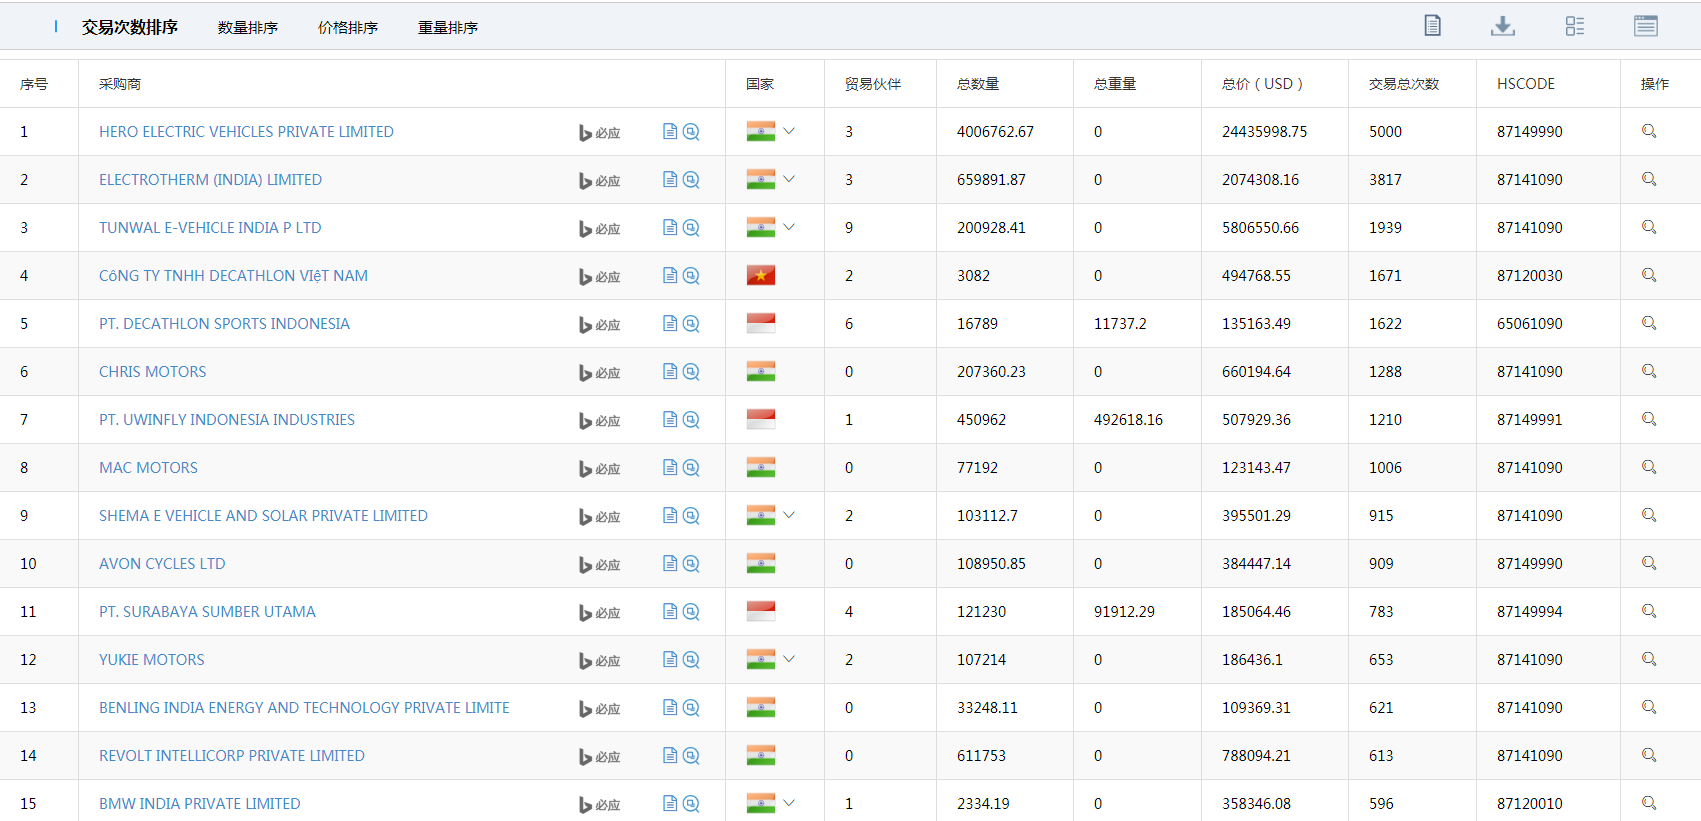Open BMW INDIA PRIVATE LIMITED link
The width and height of the screenshot is (1701, 821).
pos(200,804)
